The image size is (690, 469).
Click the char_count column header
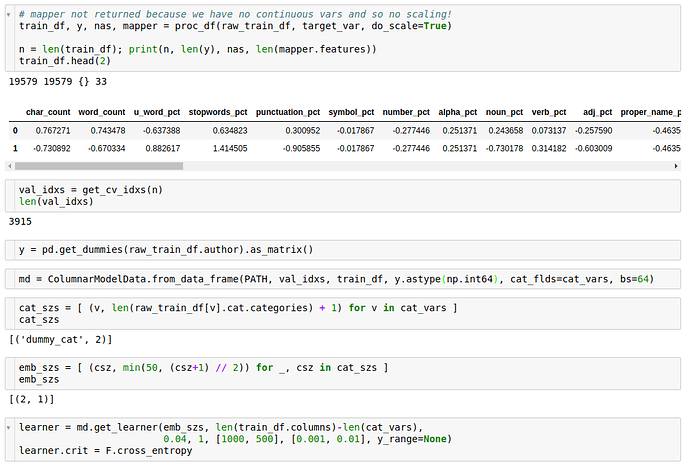point(46,112)
